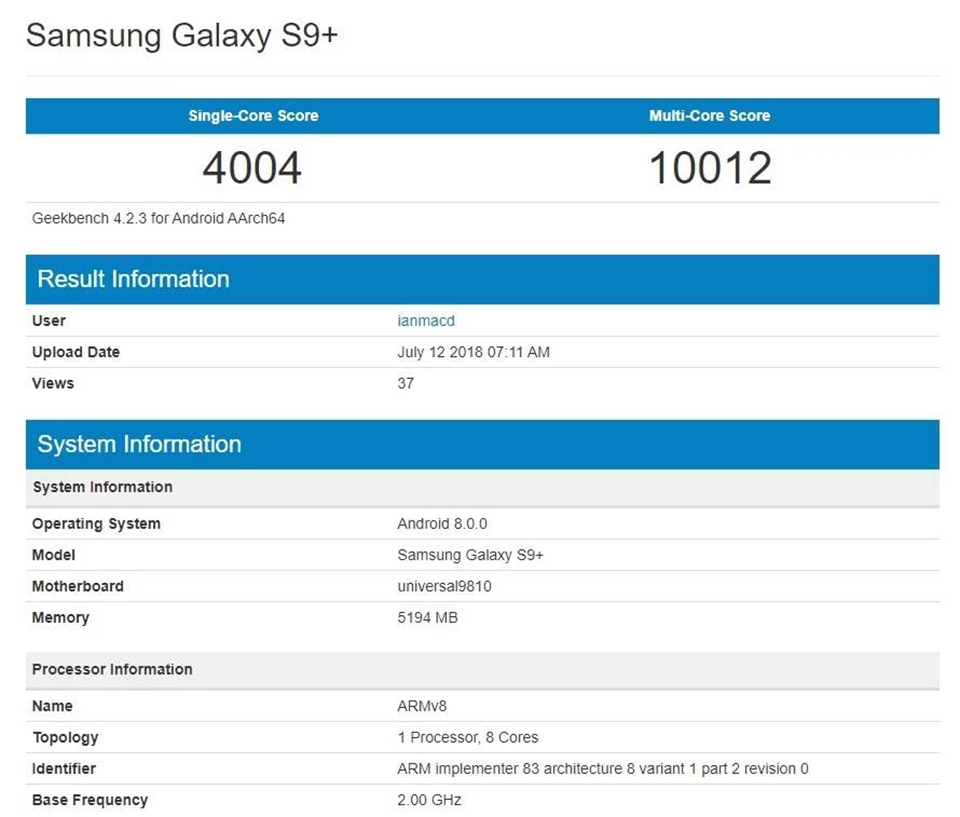
Task: Click the Motherboard row label
Action: point(78,586)
